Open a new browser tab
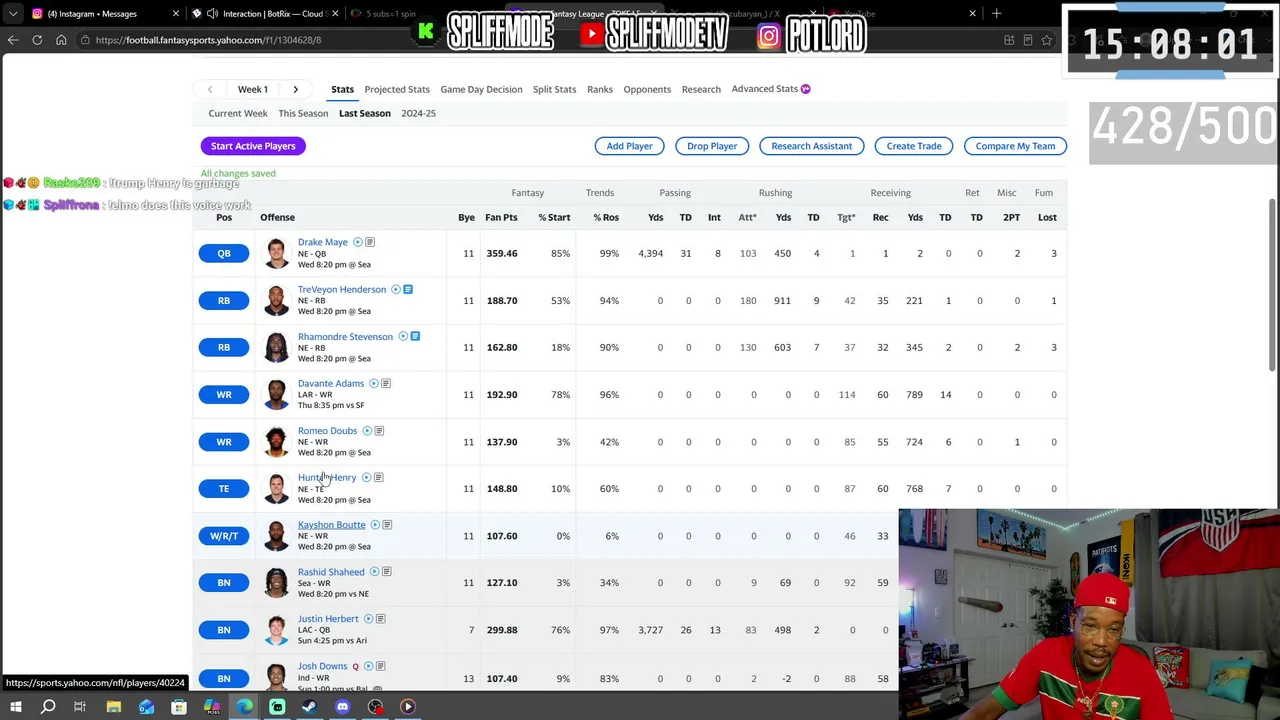 tap(996, 14)
